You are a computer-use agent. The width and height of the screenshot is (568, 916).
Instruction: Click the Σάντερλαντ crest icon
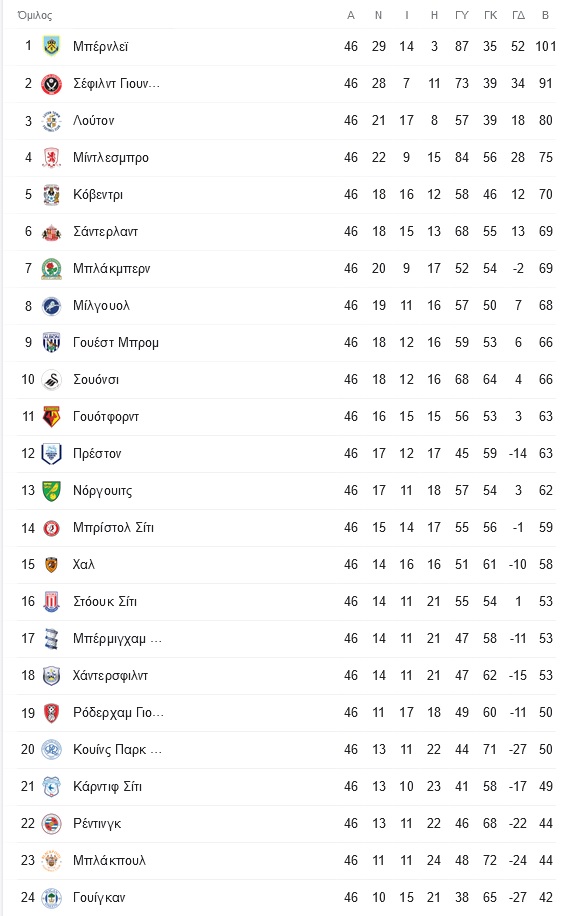click(x=51, y=231)
